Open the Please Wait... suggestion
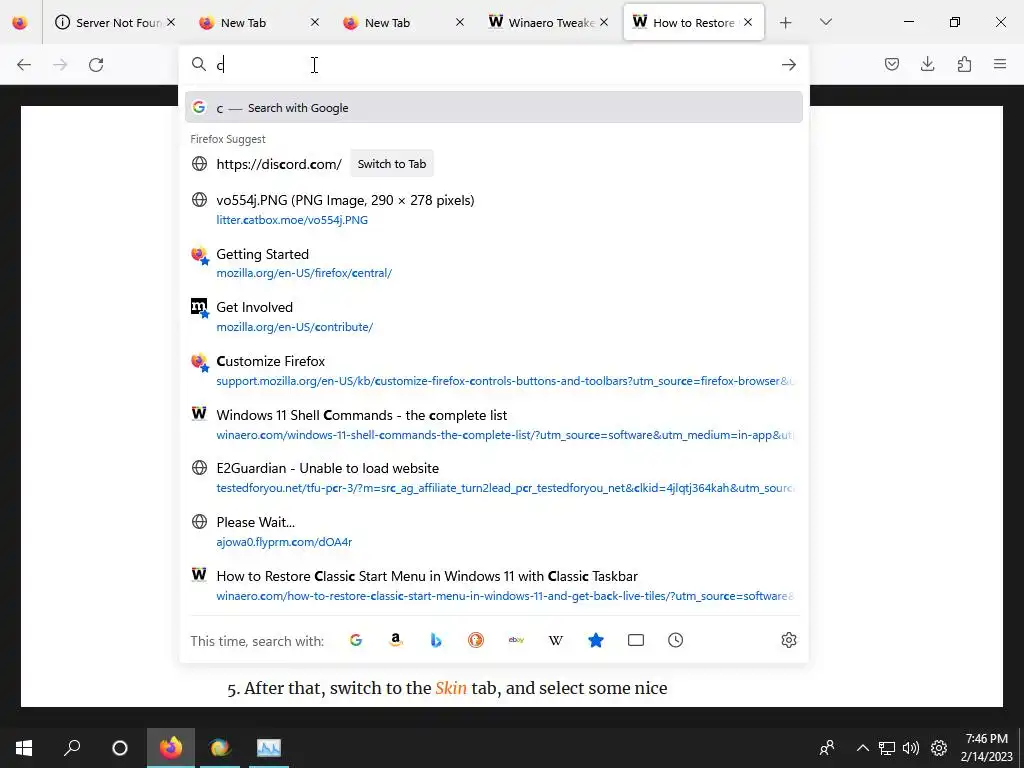 point(494,532)
